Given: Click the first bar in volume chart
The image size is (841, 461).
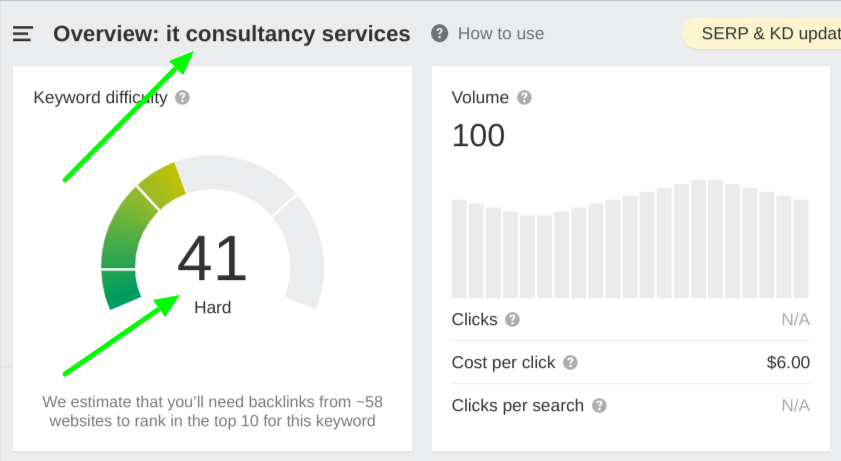Looking at the screenshot, I should (459, 248).
